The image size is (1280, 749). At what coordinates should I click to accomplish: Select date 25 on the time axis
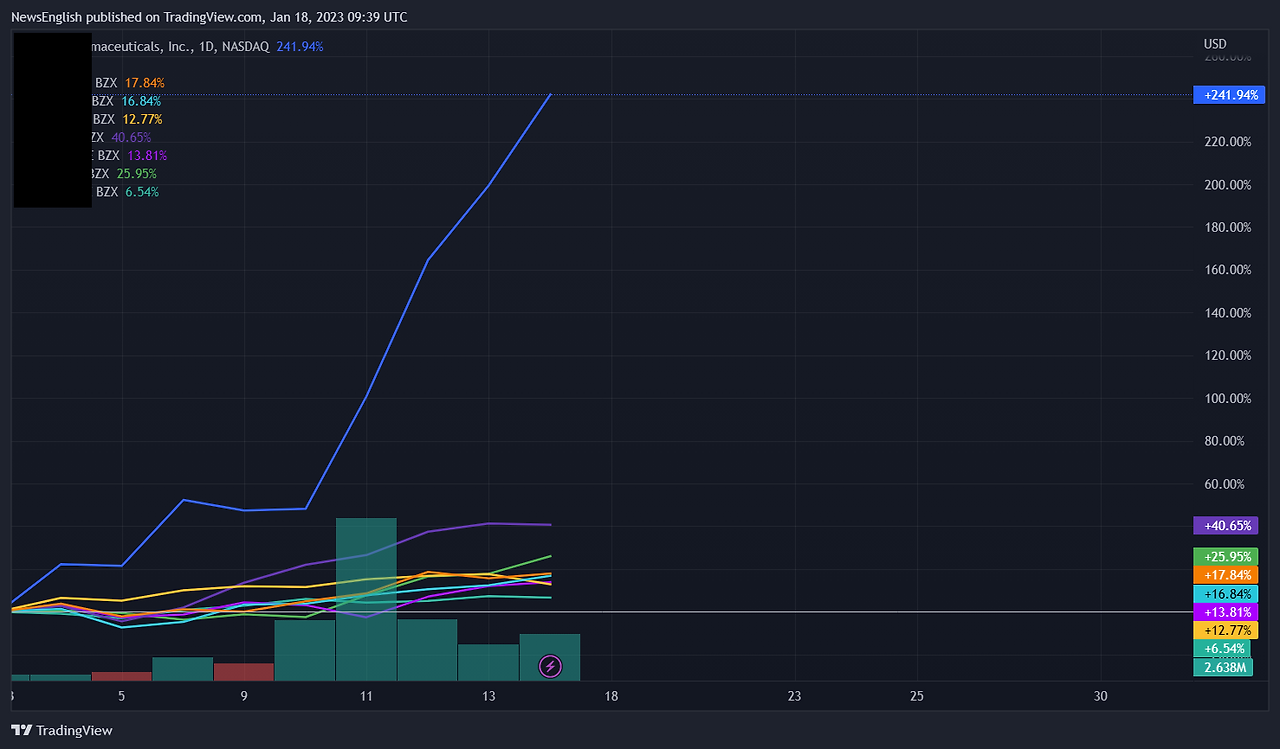pyautogui.click(x=916, y=696)
